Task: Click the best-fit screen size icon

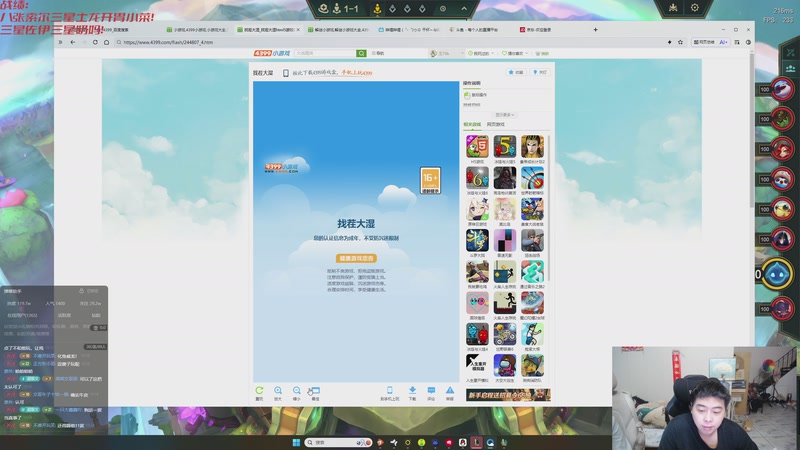Action: coord(315,391)
